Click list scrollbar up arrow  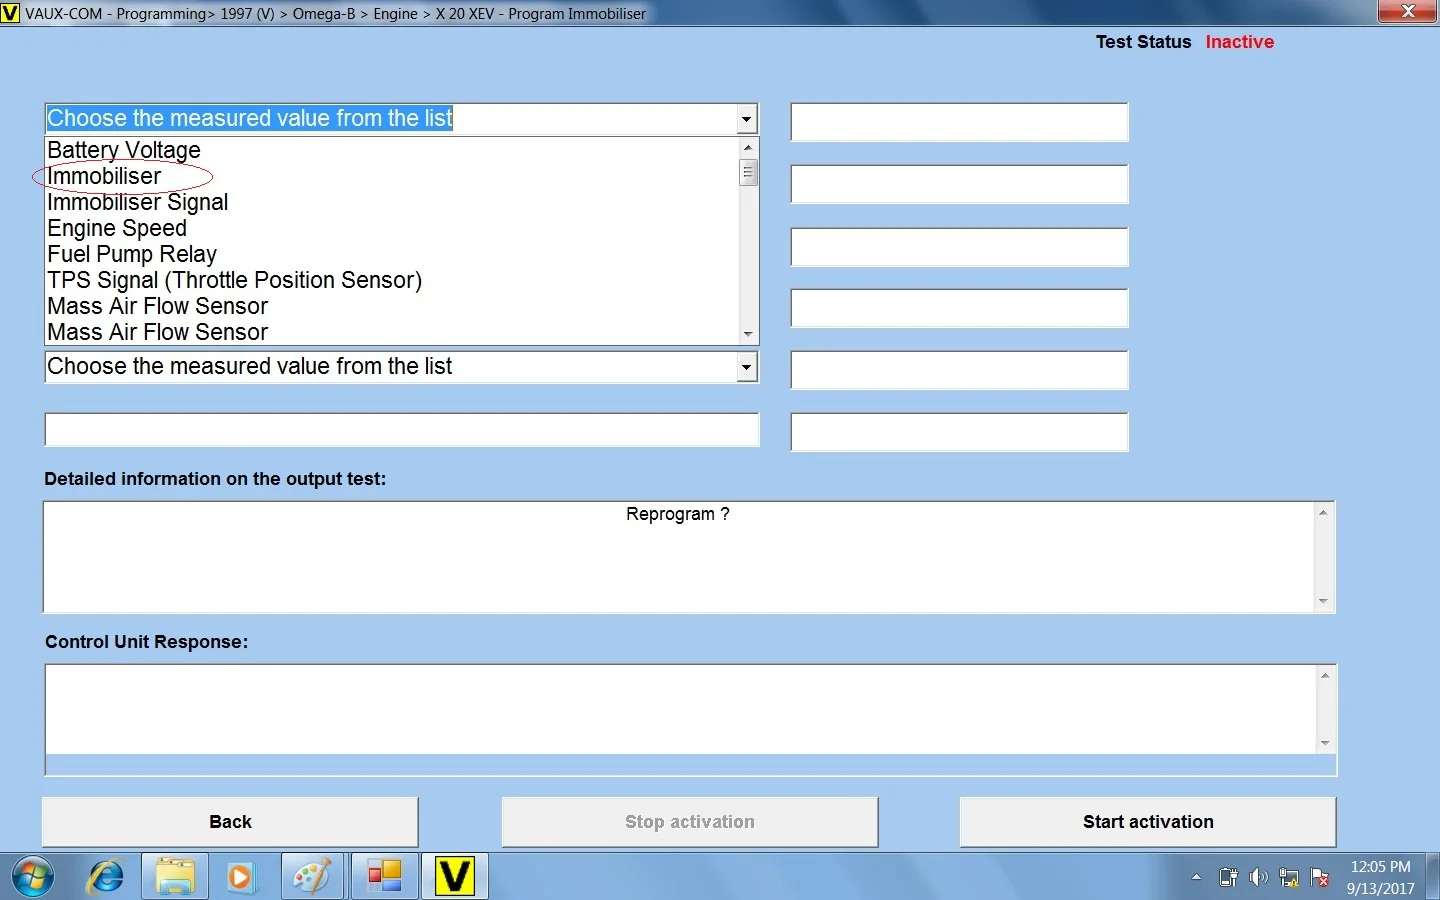pos(748,148)
